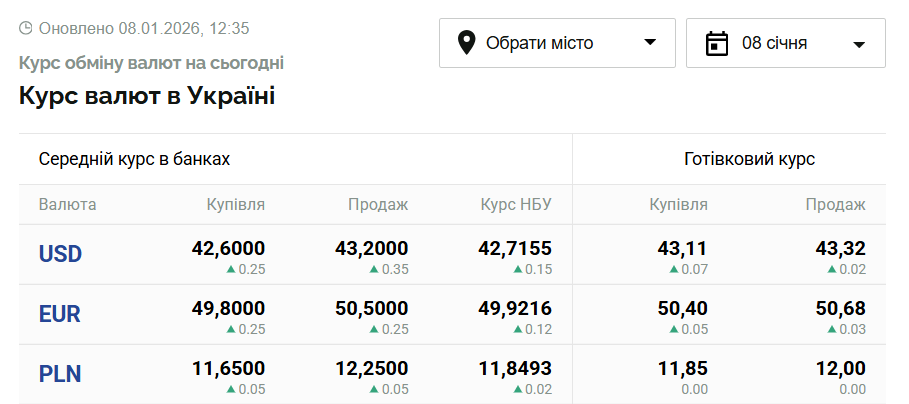This screenshot has width=909, height=404.
Task: Click the green arrow under USD cash selling rate
Action: click(x=832, y=269)
